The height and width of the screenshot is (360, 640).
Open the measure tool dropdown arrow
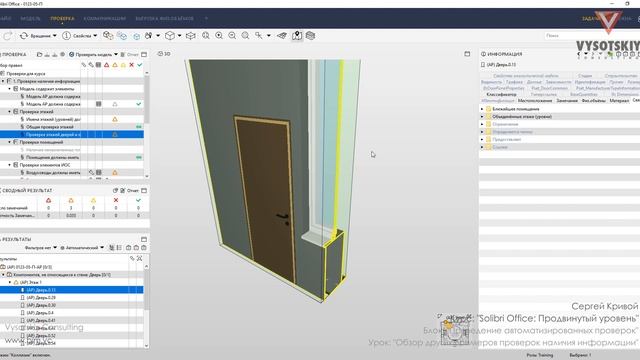coord(269,36)
